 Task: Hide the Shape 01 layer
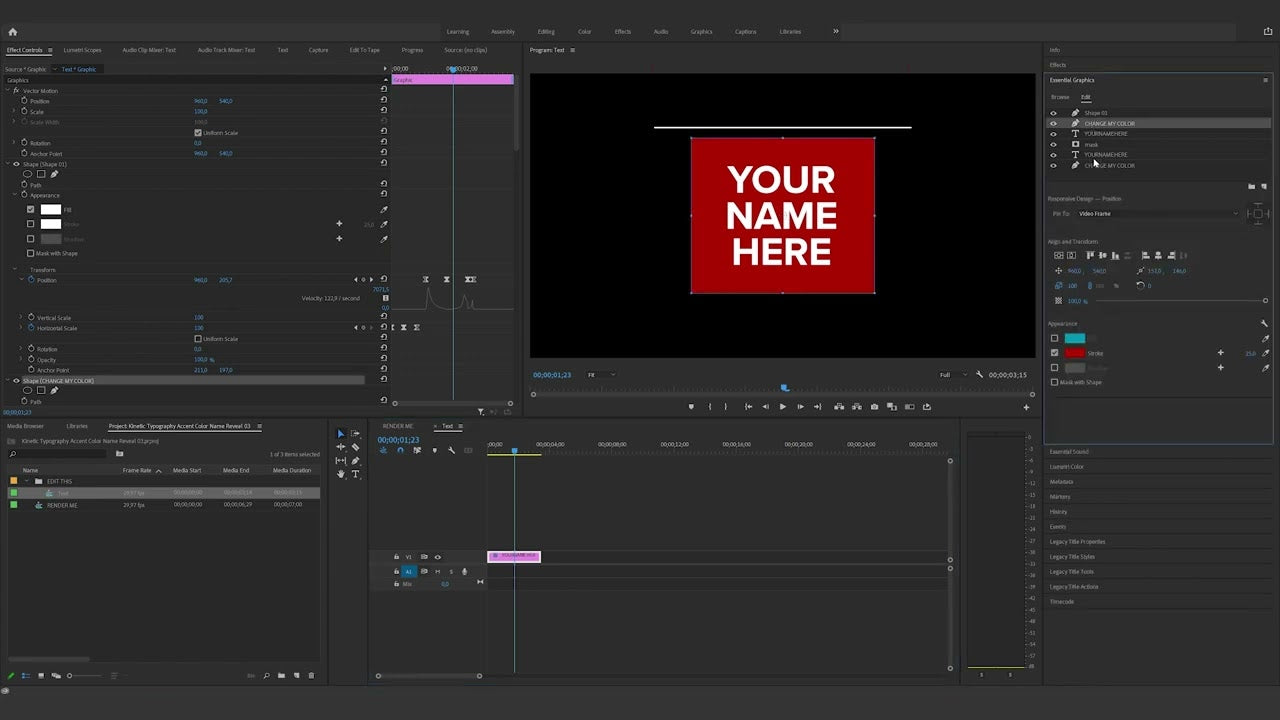pos(1053,113)
